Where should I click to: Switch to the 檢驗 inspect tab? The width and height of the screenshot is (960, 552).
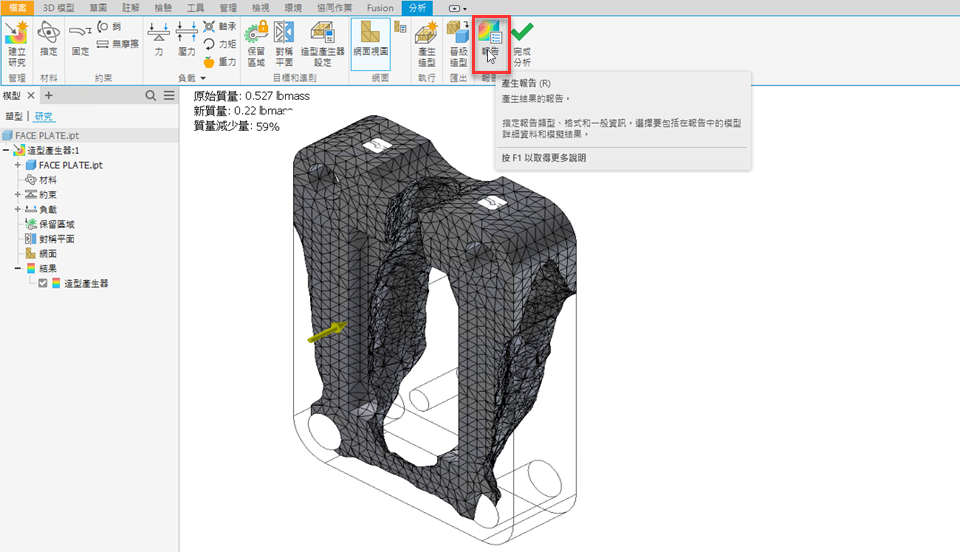(x=163, y=8)
